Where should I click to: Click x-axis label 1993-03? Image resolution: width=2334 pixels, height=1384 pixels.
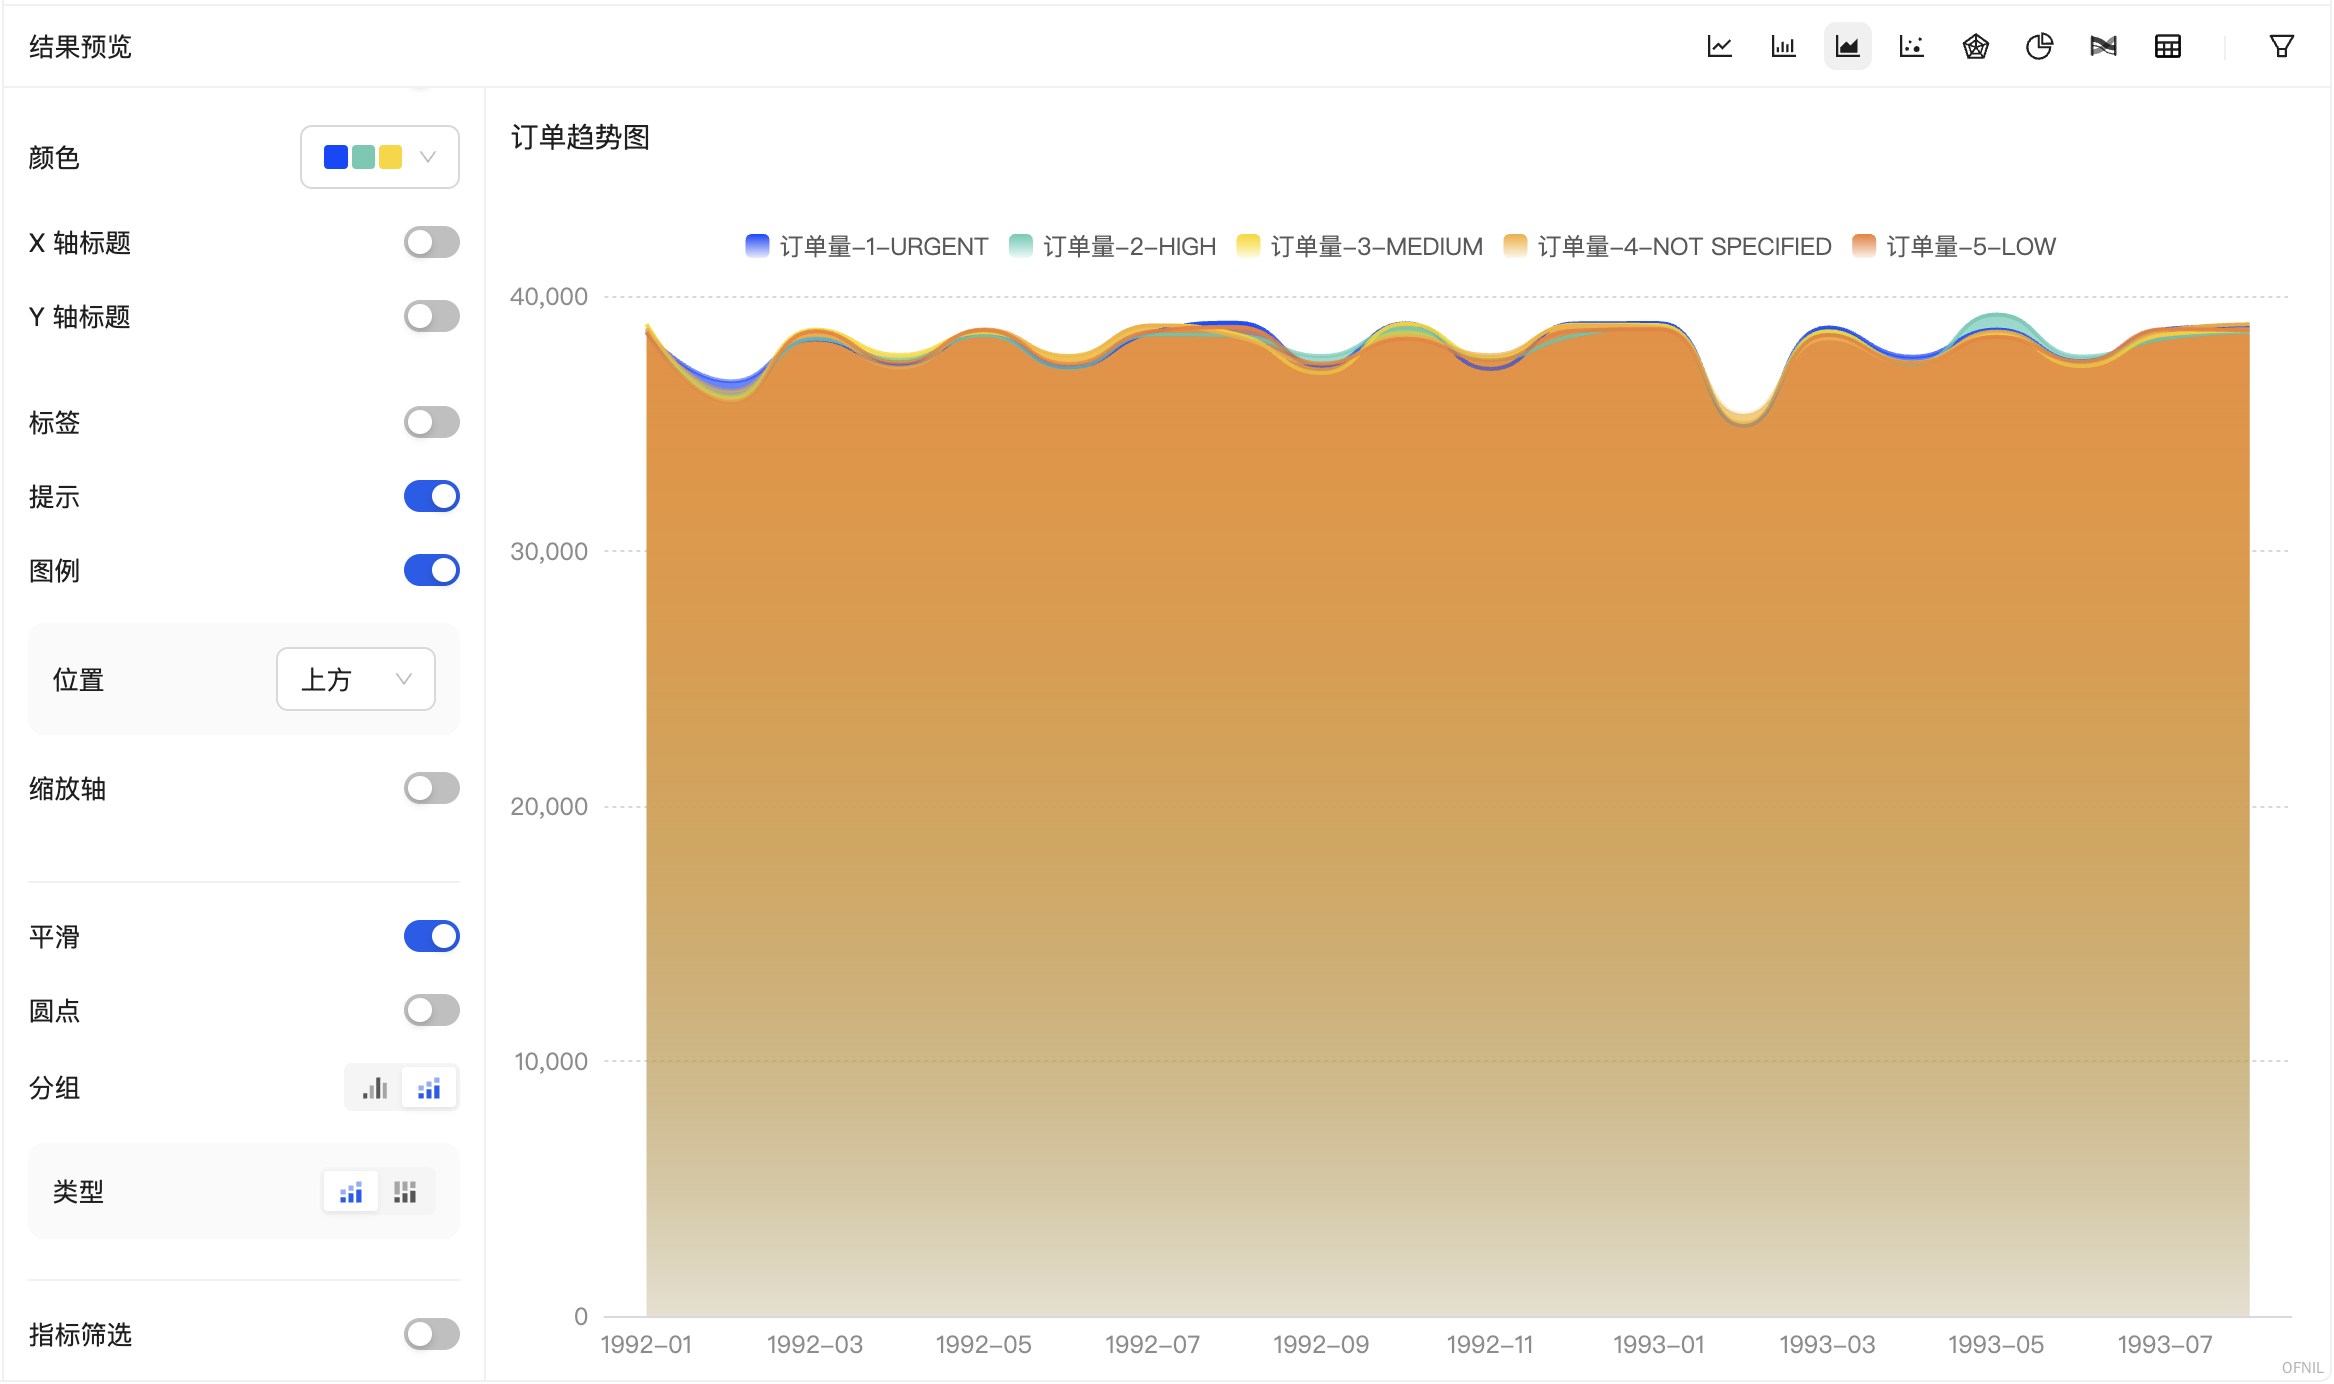pos(1827,1345)
